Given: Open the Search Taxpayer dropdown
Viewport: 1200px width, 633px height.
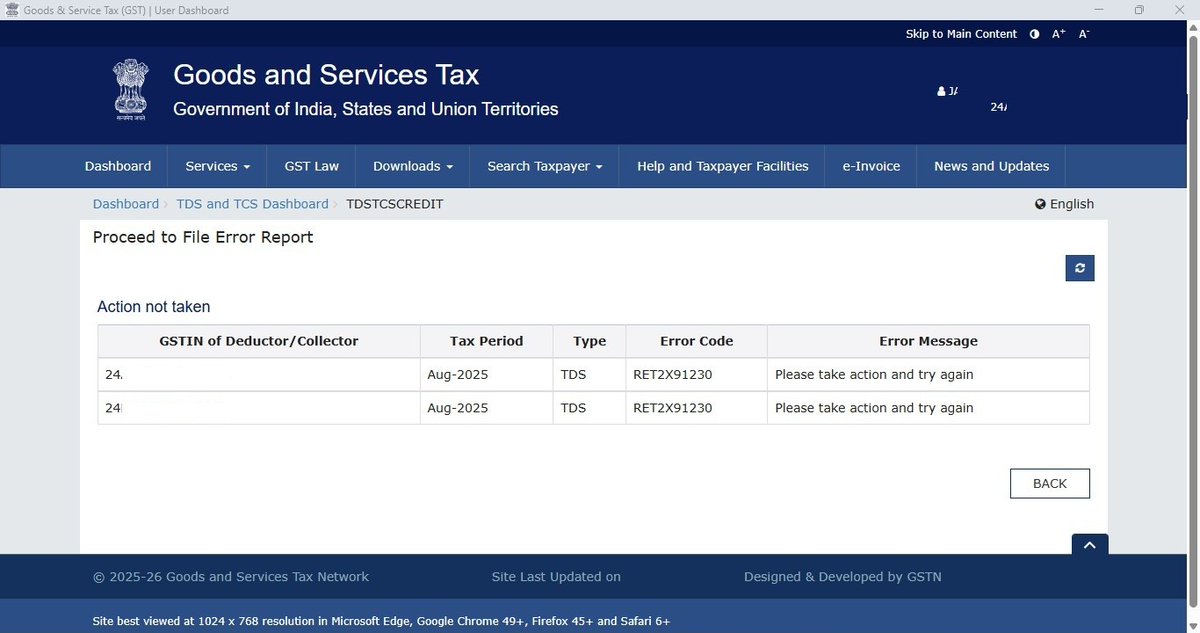Looking at the screenshot, I should tap(545, 166).
